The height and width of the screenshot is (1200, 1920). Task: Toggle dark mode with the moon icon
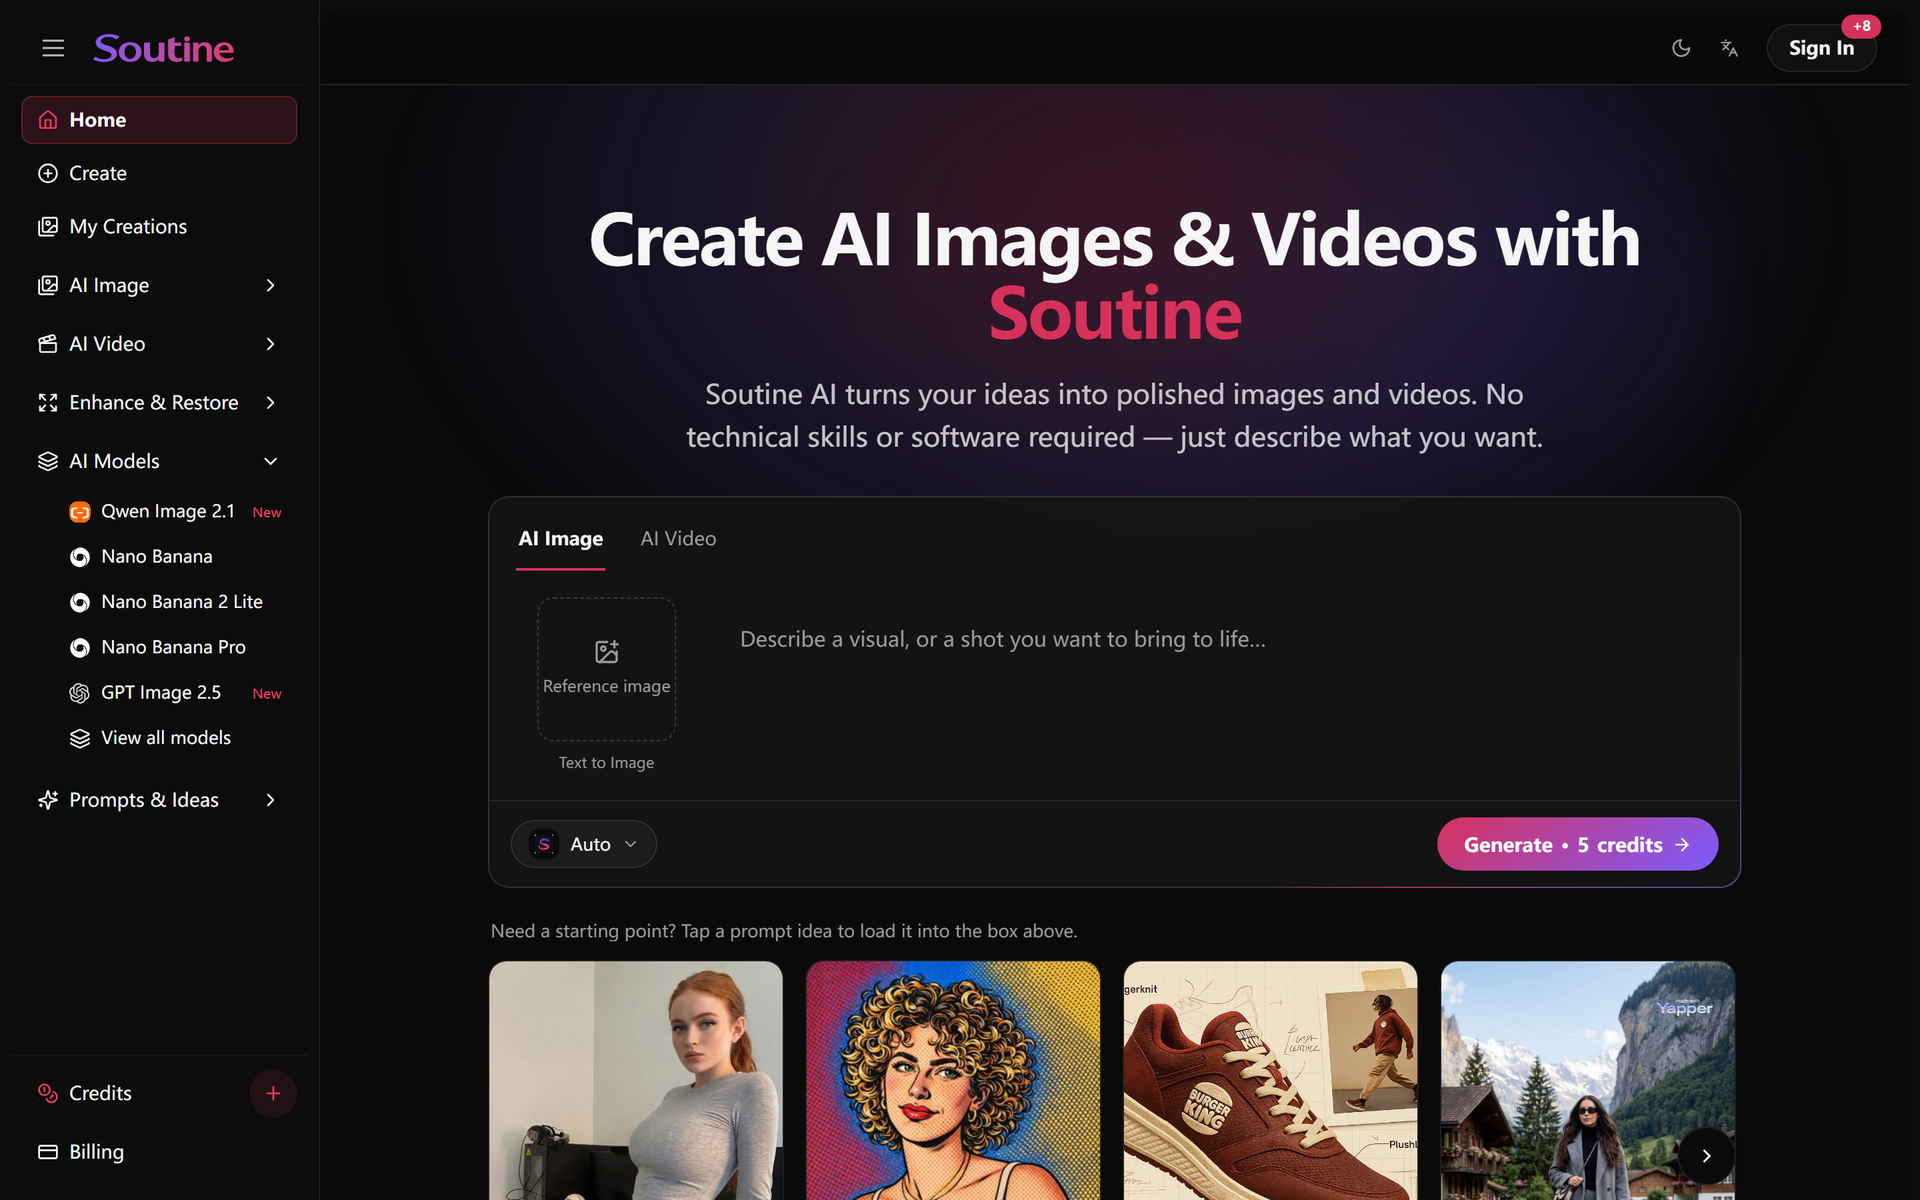click(1681, 48)
